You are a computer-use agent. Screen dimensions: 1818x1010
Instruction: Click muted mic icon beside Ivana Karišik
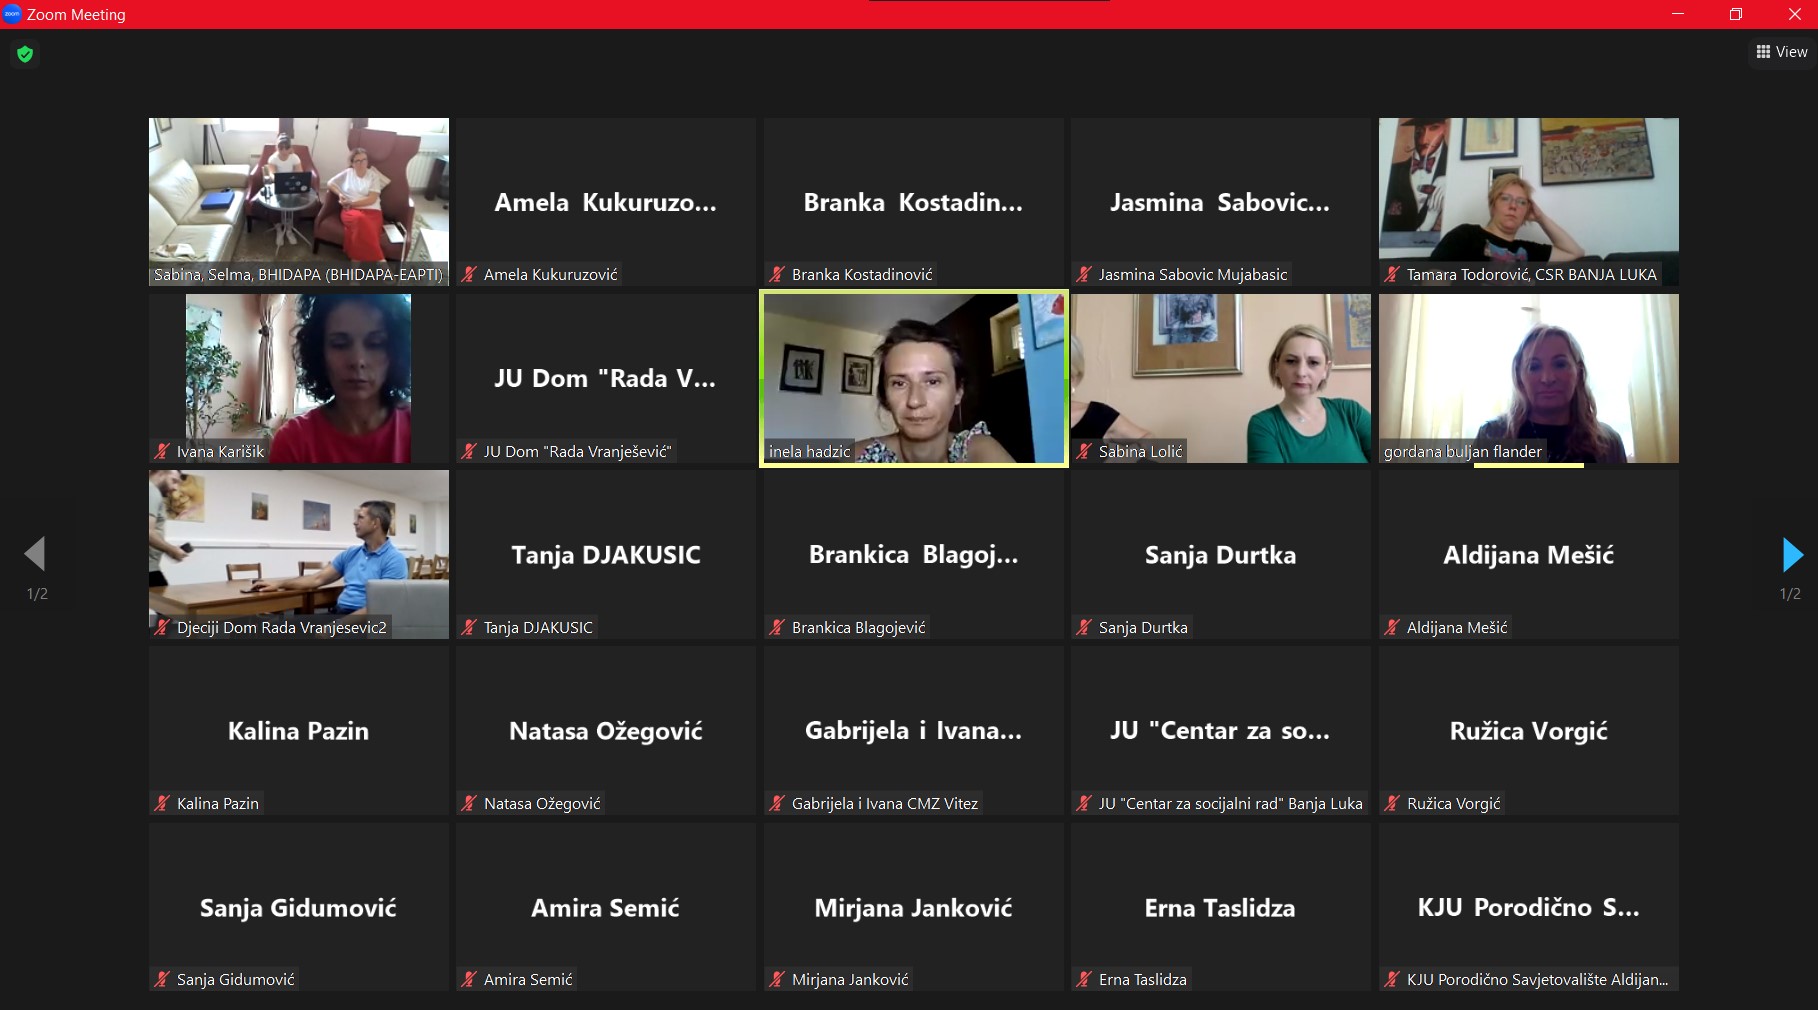162,451
